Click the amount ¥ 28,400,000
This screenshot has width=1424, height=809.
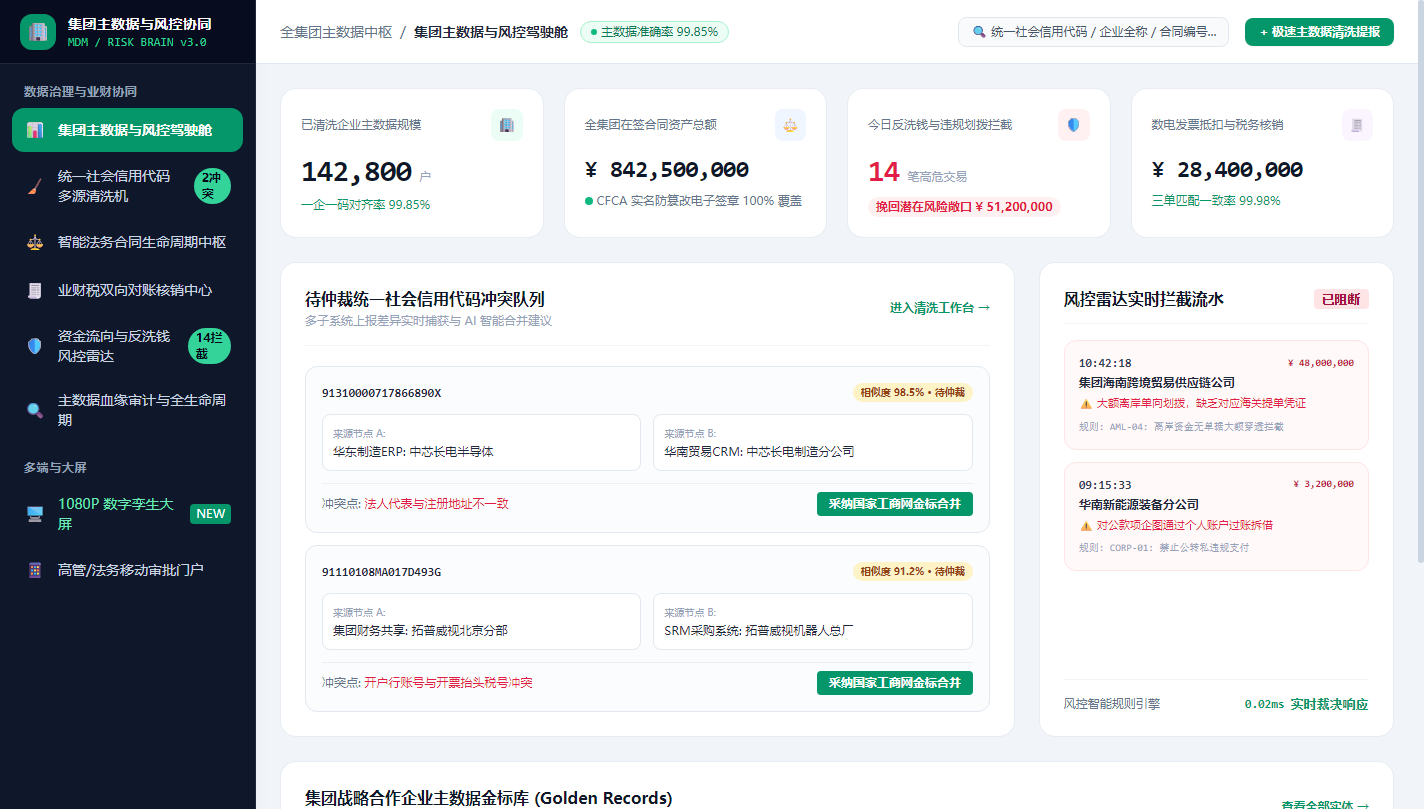[1227, 170]
